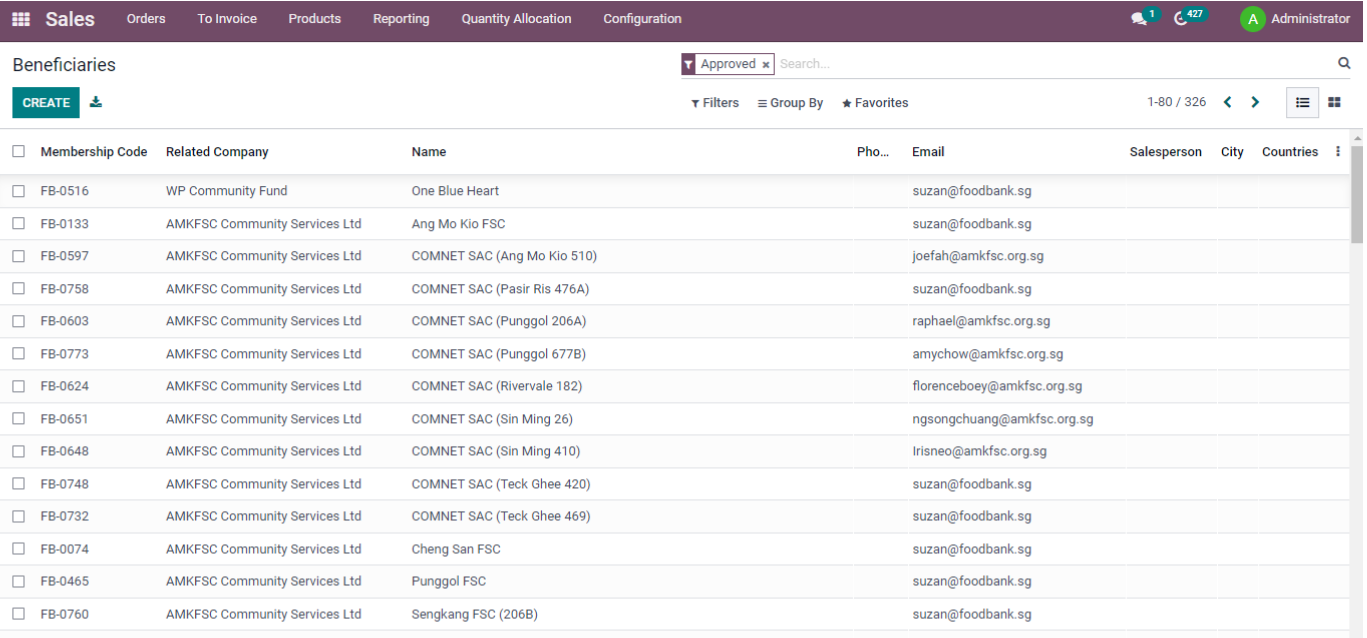Check the FB-0624 row checkbox
Screen dimensions: 1367x638
[19, 386]
